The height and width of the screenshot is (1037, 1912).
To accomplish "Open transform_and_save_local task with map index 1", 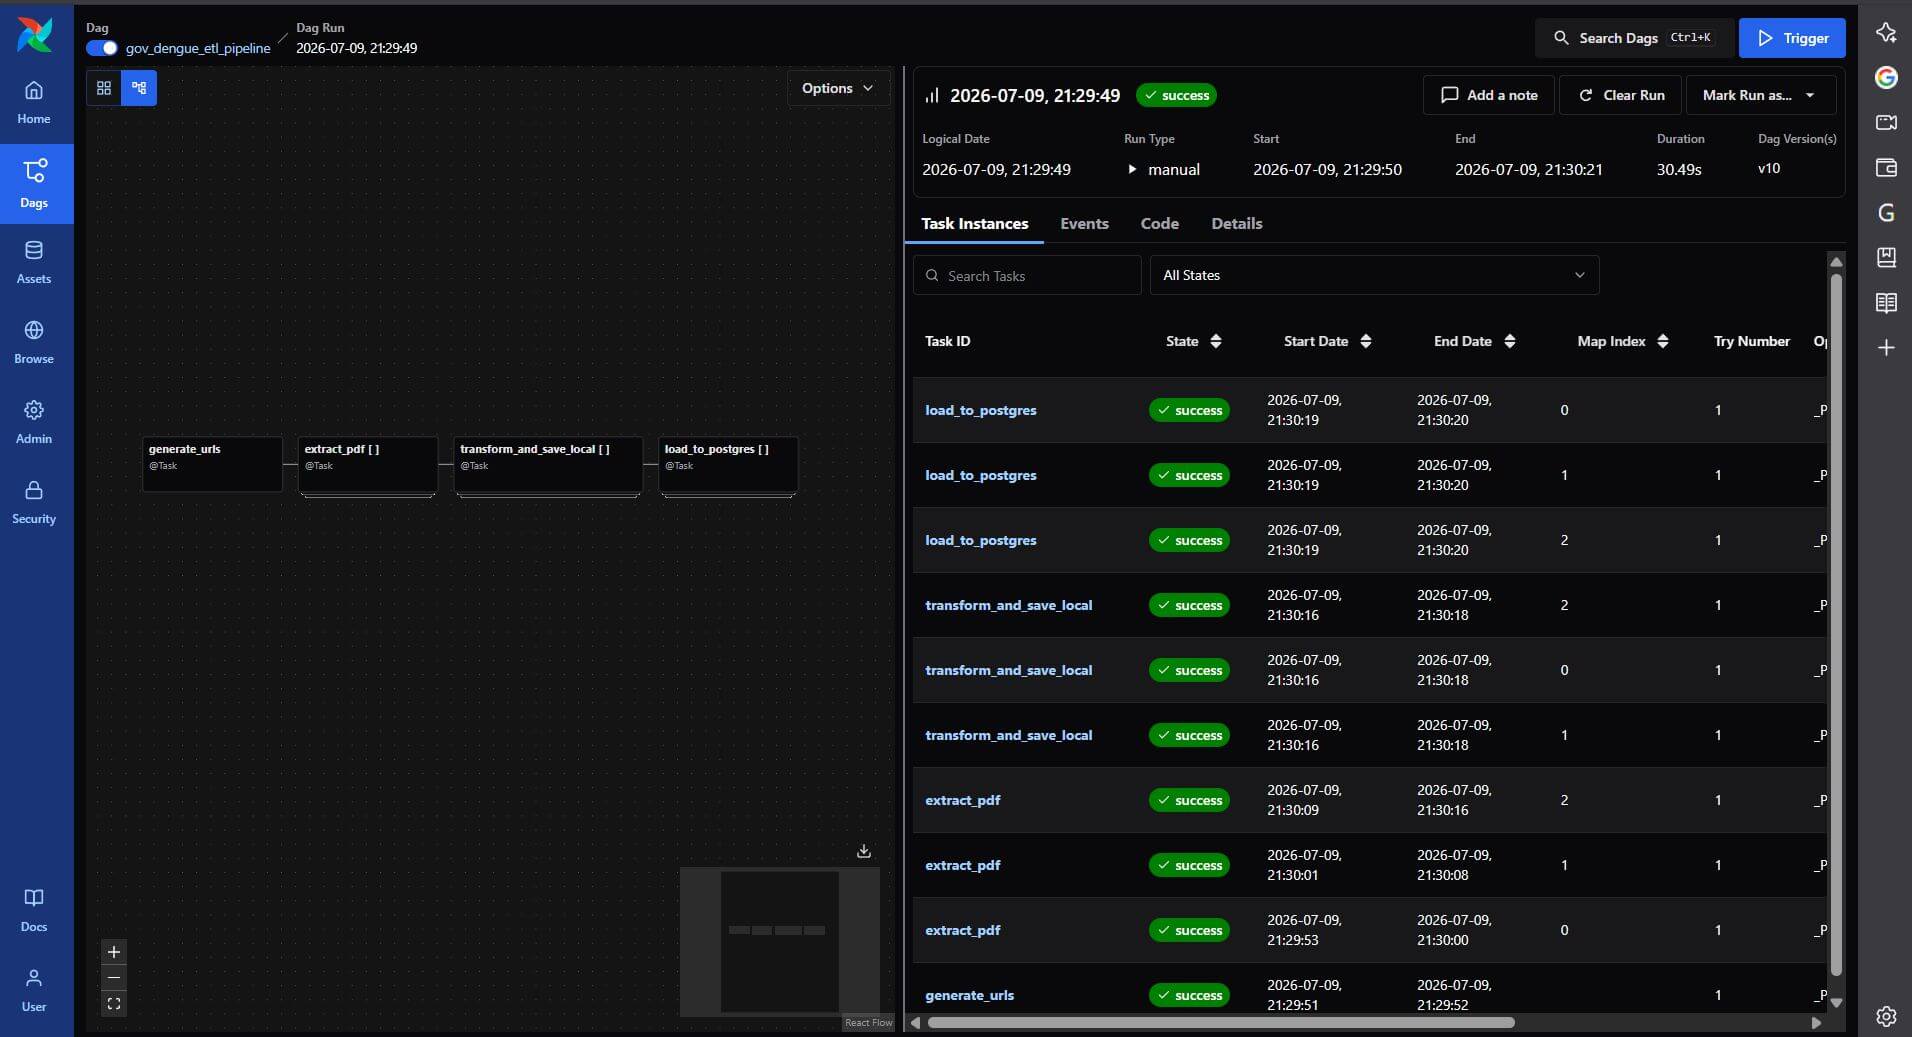I will click(1009, 735).
